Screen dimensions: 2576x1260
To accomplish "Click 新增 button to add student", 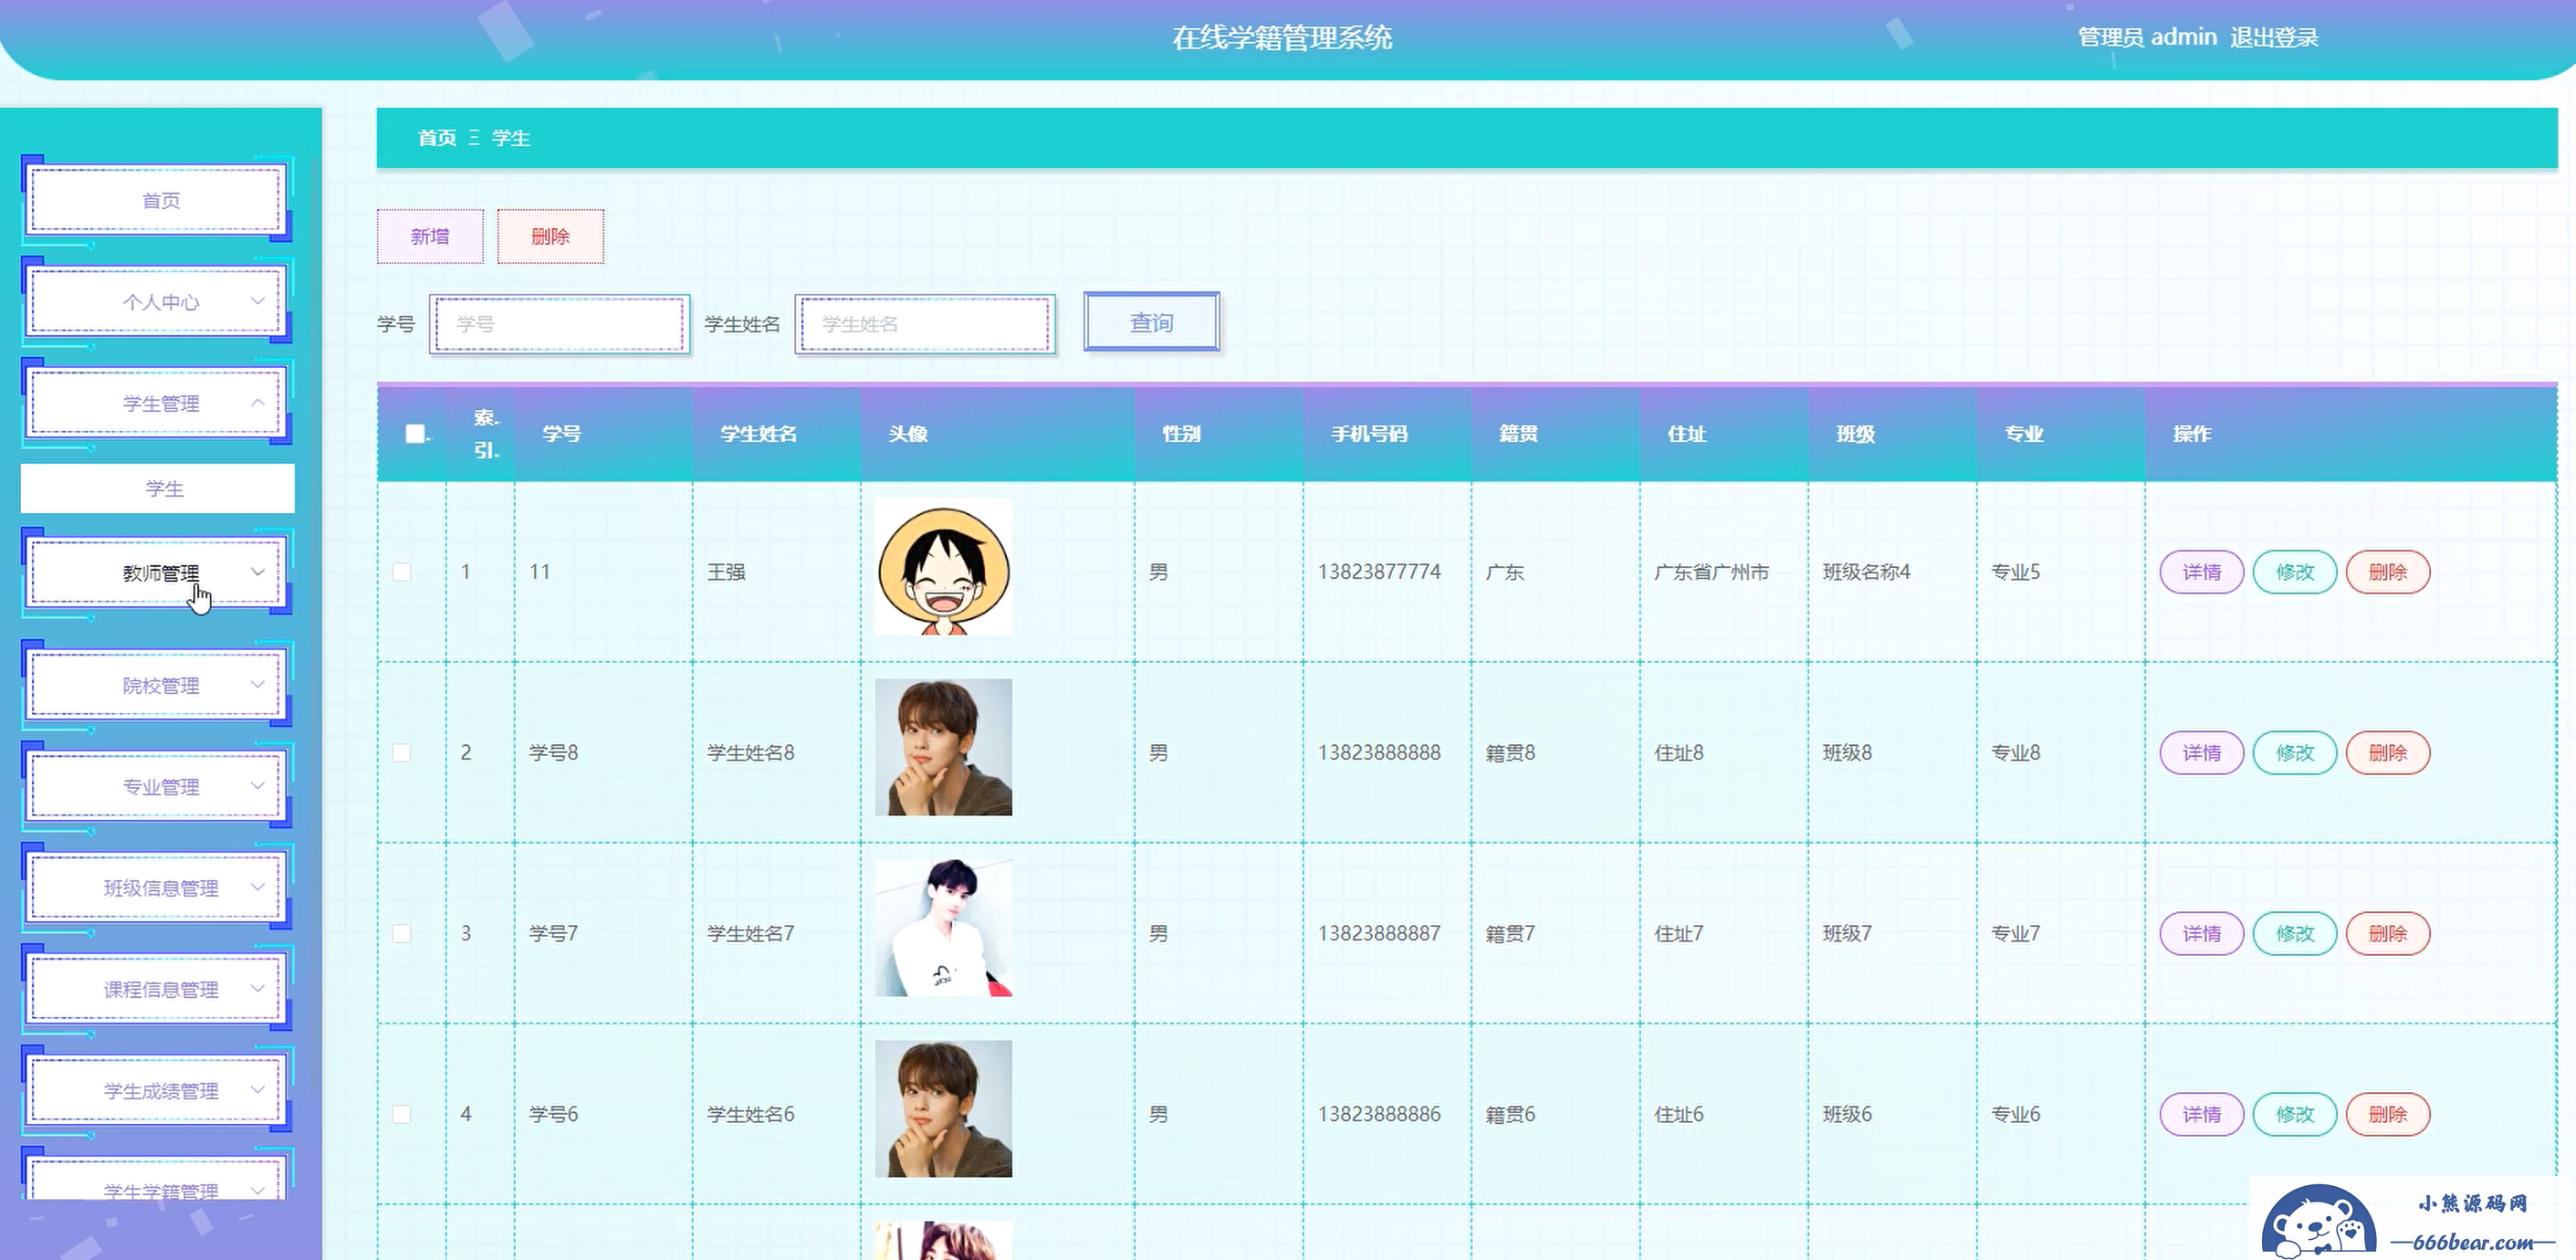I will (x=430, y=236).
